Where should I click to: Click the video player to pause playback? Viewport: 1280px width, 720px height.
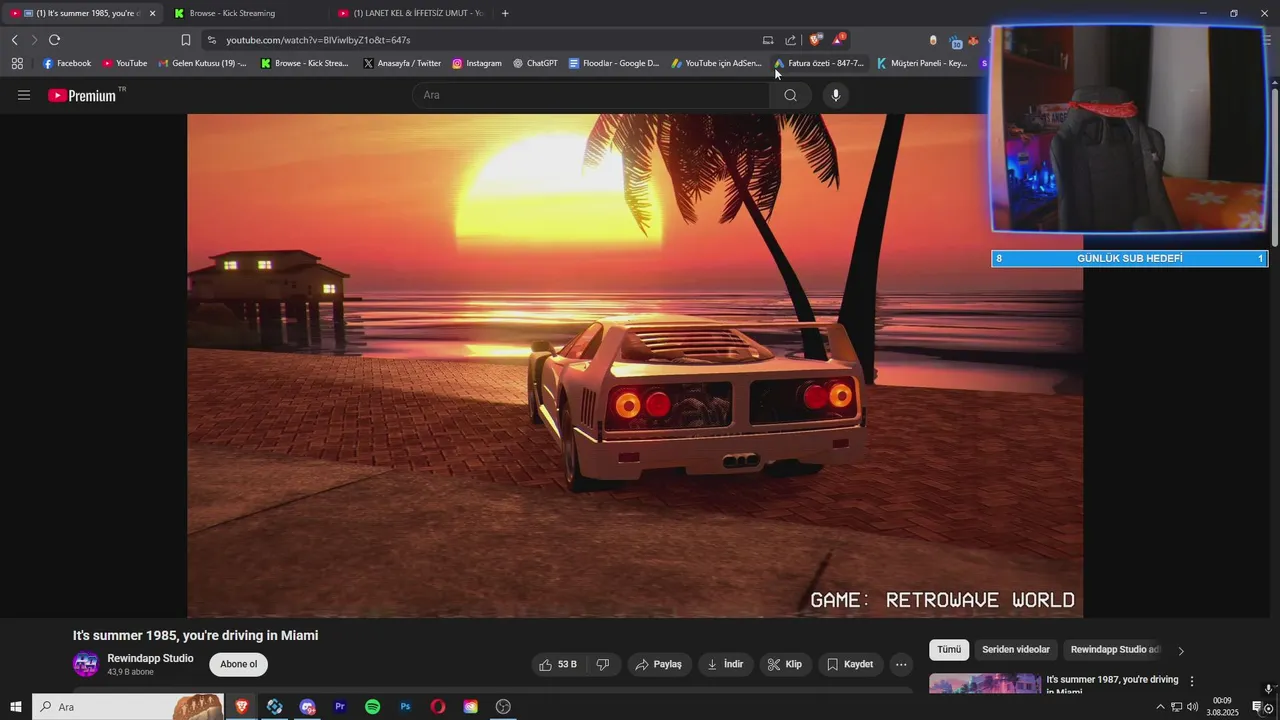(635, 366)
